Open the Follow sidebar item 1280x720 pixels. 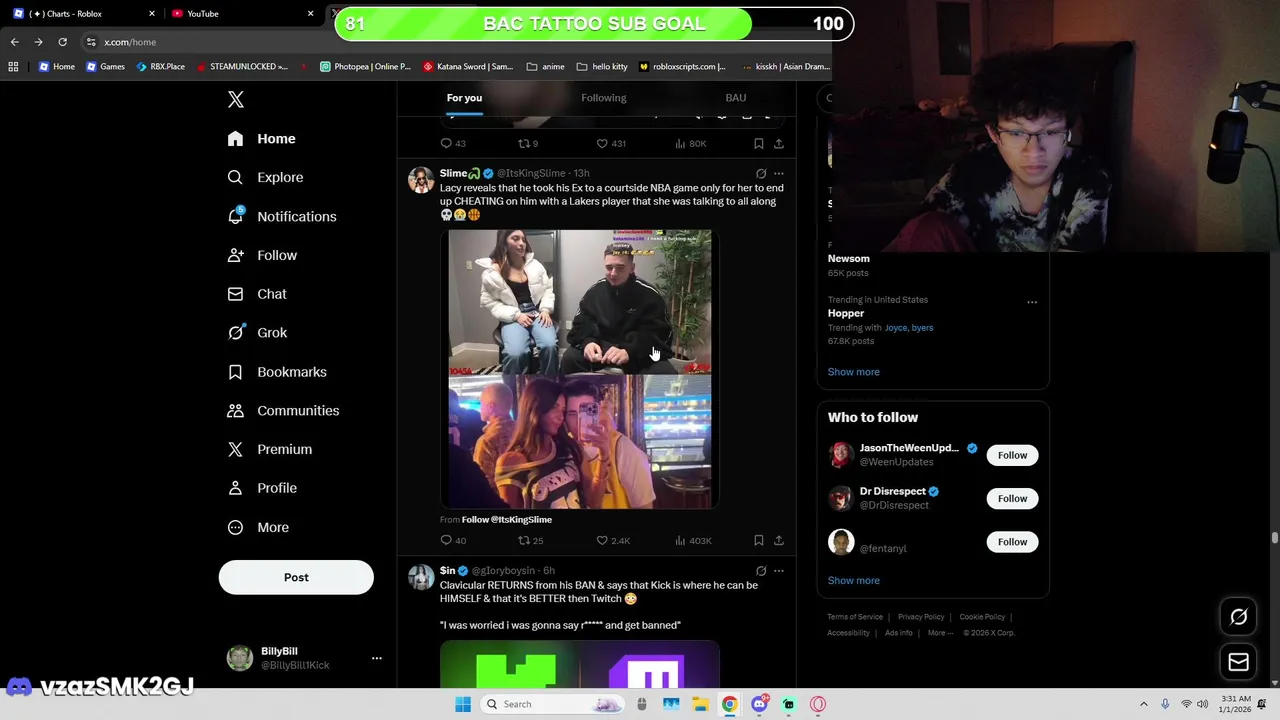point(263,255)
